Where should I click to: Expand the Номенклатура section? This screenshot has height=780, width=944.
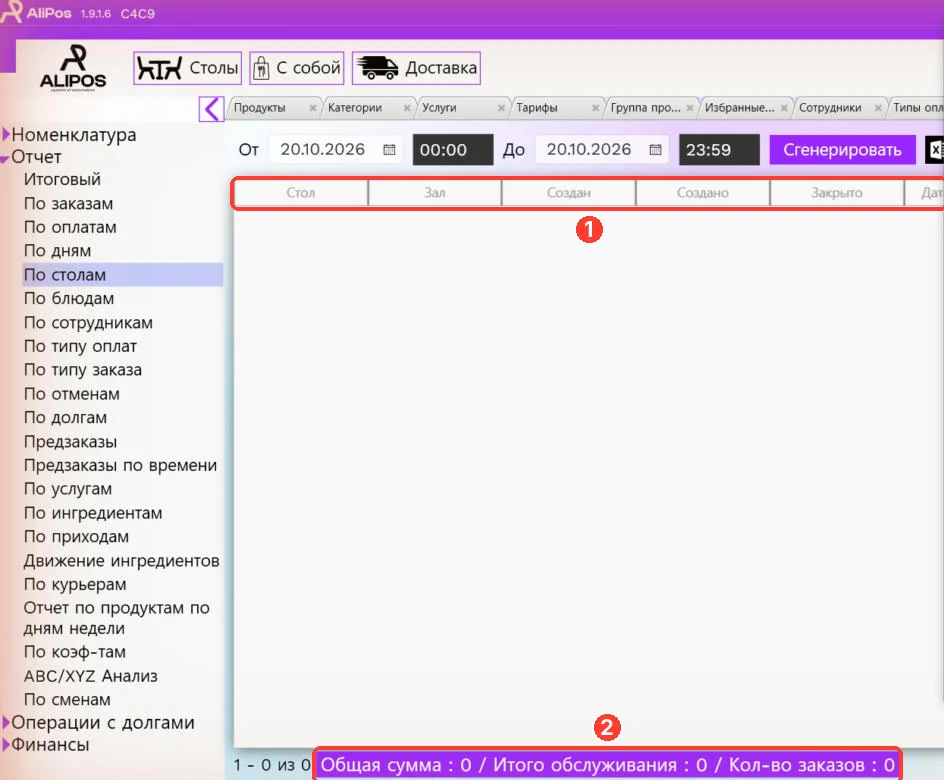[x=7, y=134]
